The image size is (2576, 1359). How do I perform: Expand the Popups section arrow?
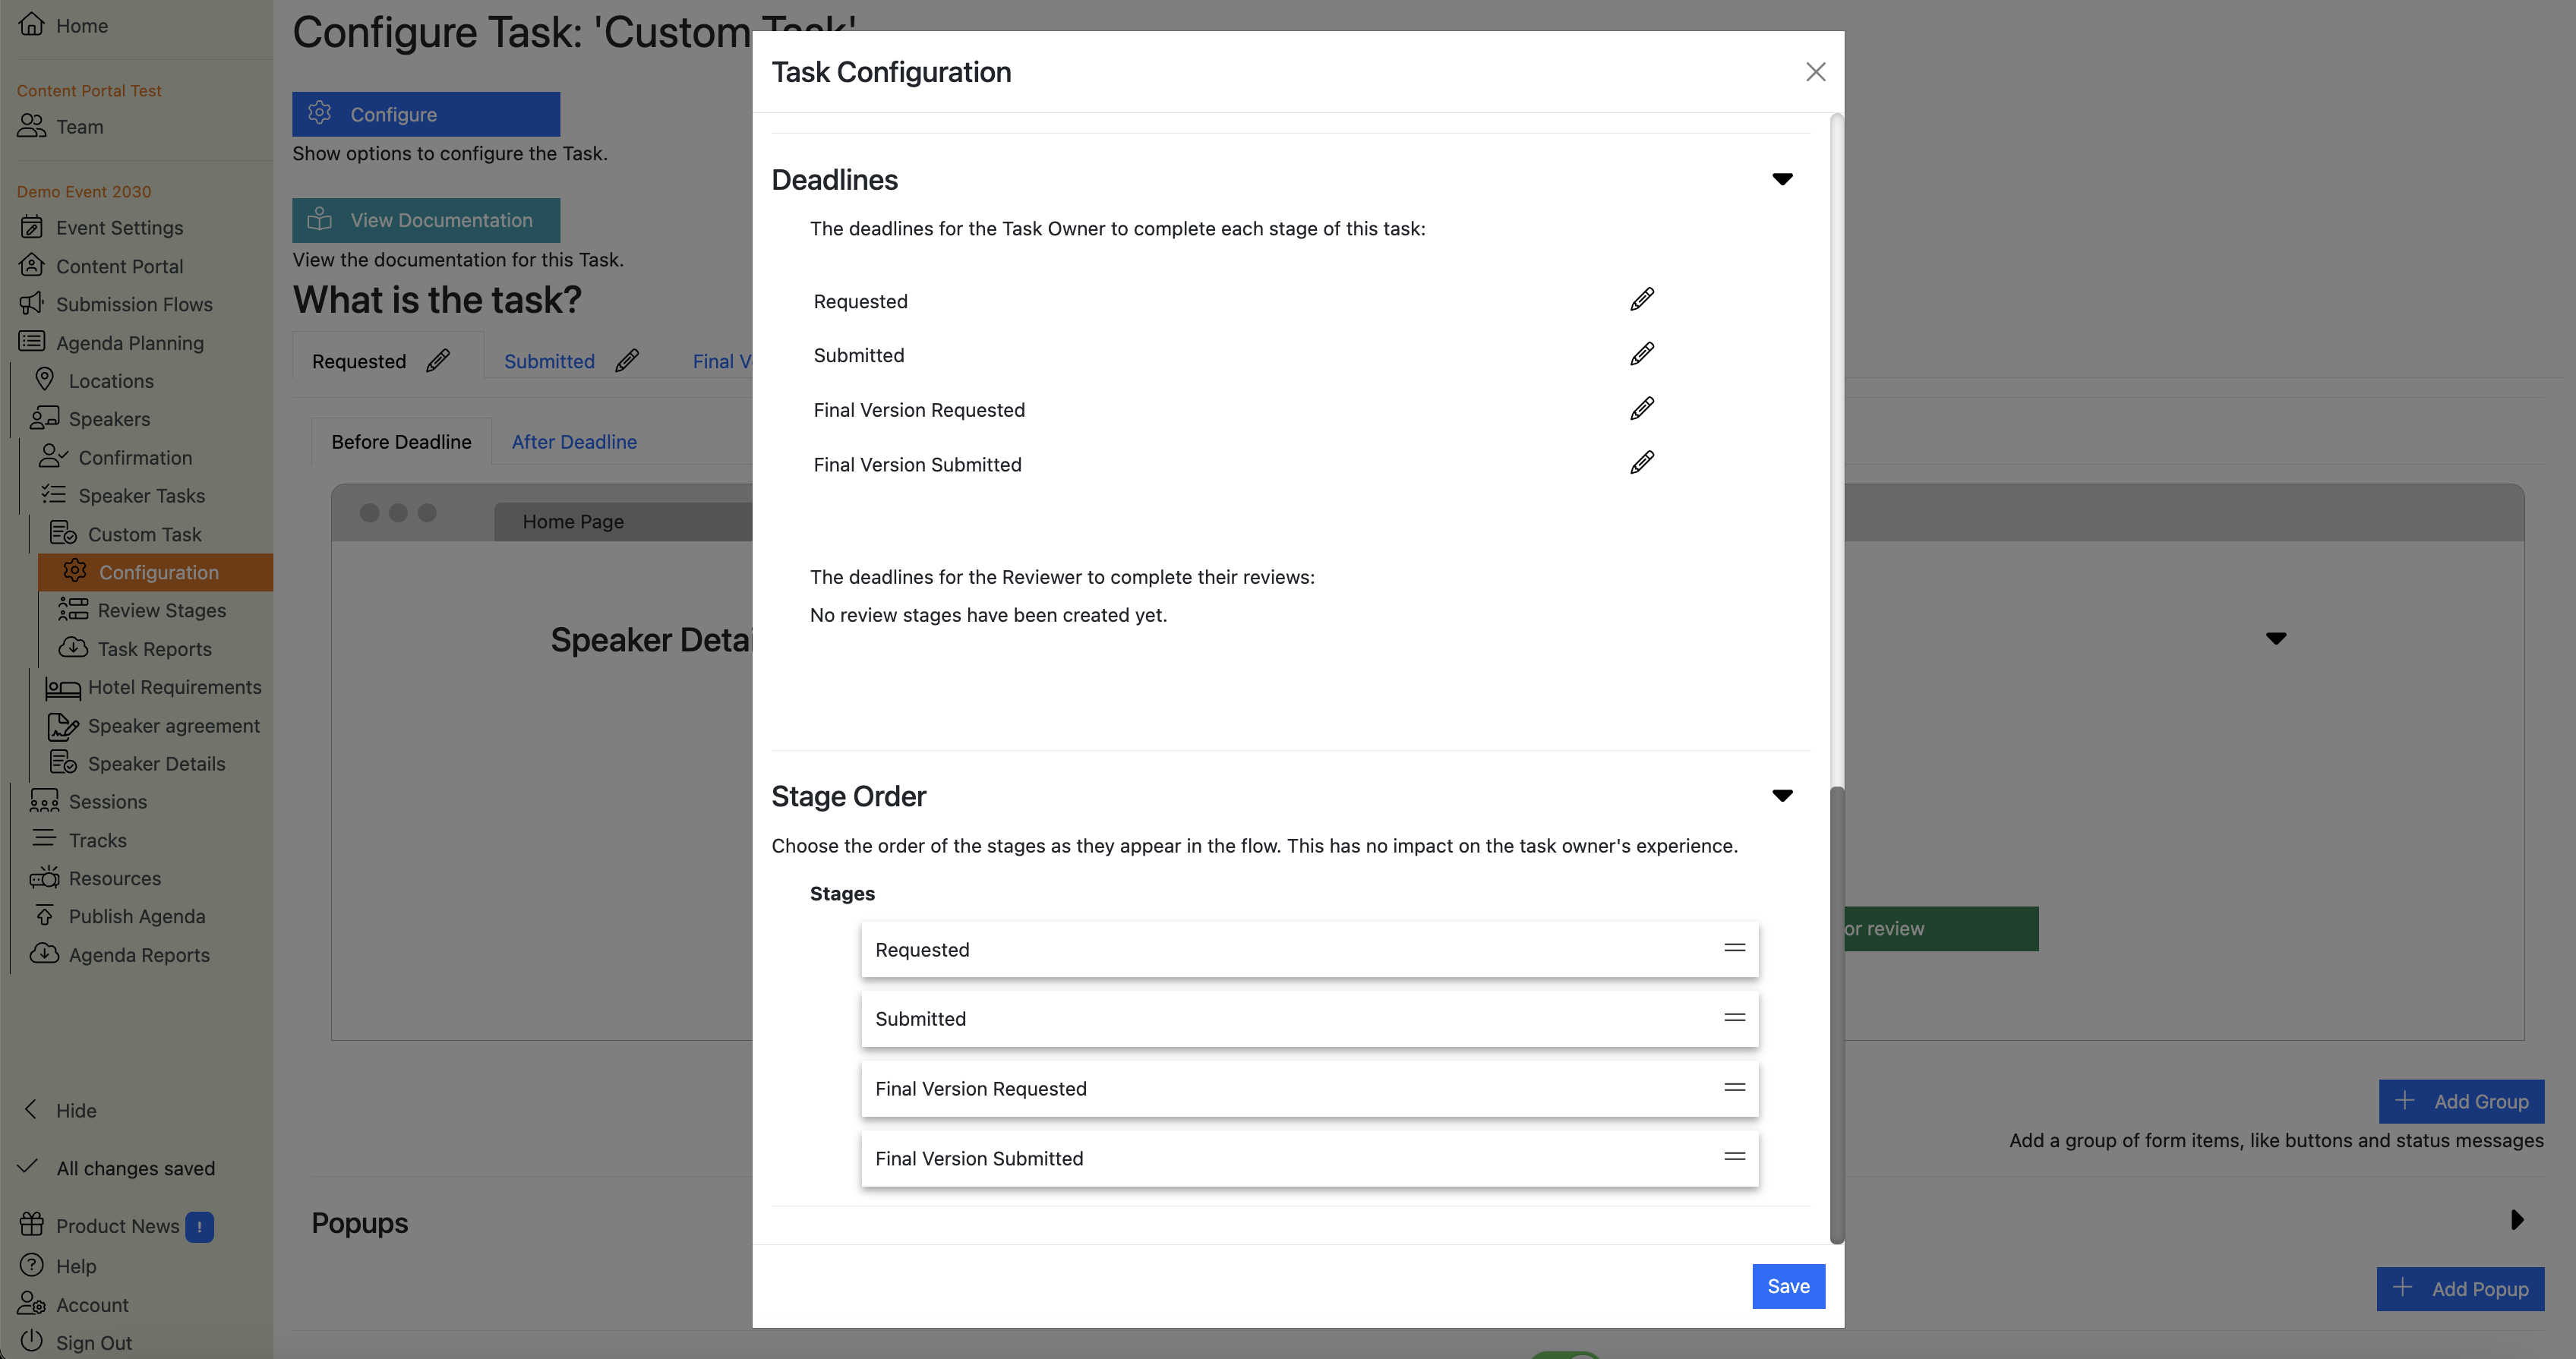(2516, 1220)
